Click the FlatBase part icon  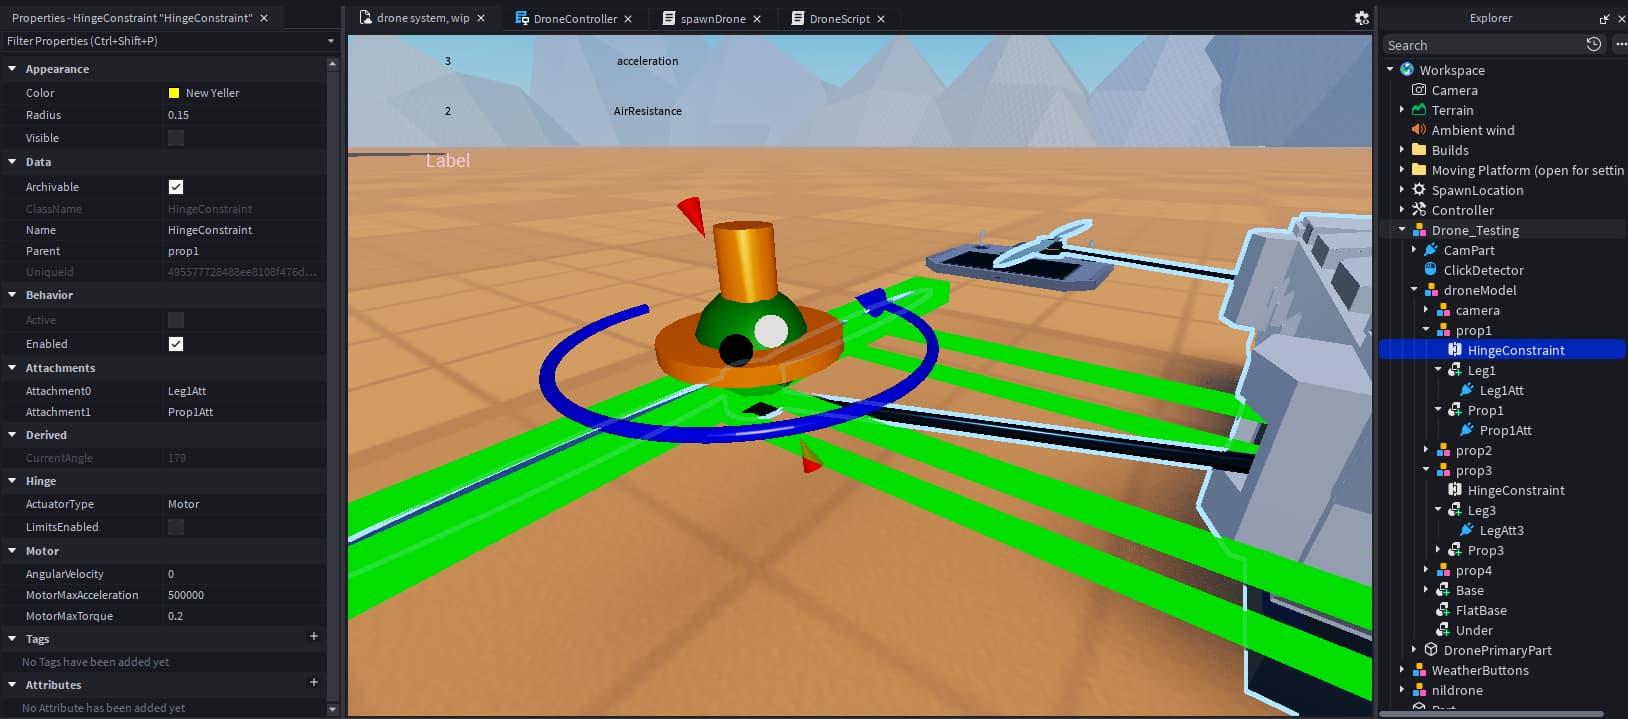pyautogui.click(x=1443, y=610)
